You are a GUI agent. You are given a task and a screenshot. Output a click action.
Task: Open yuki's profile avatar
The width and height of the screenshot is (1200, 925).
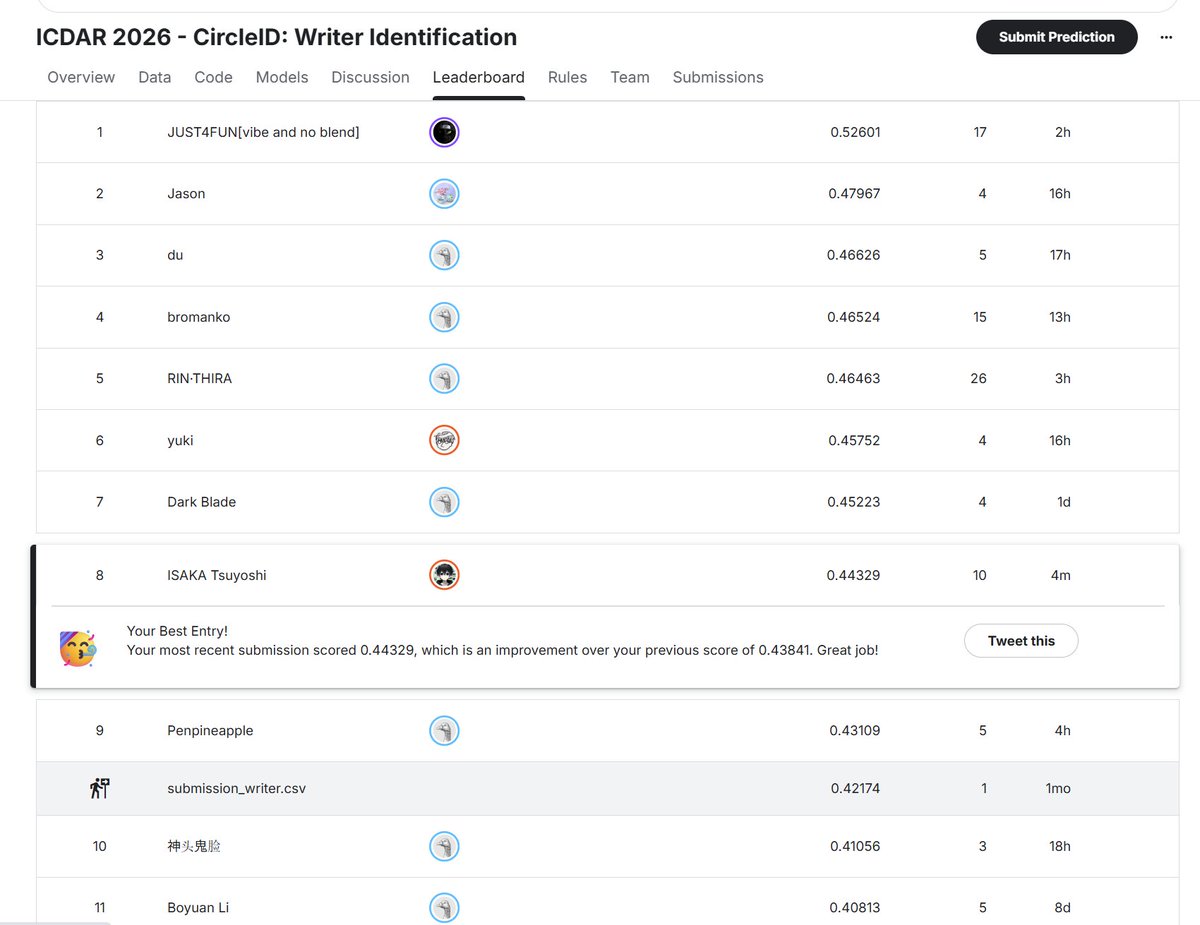444,440
